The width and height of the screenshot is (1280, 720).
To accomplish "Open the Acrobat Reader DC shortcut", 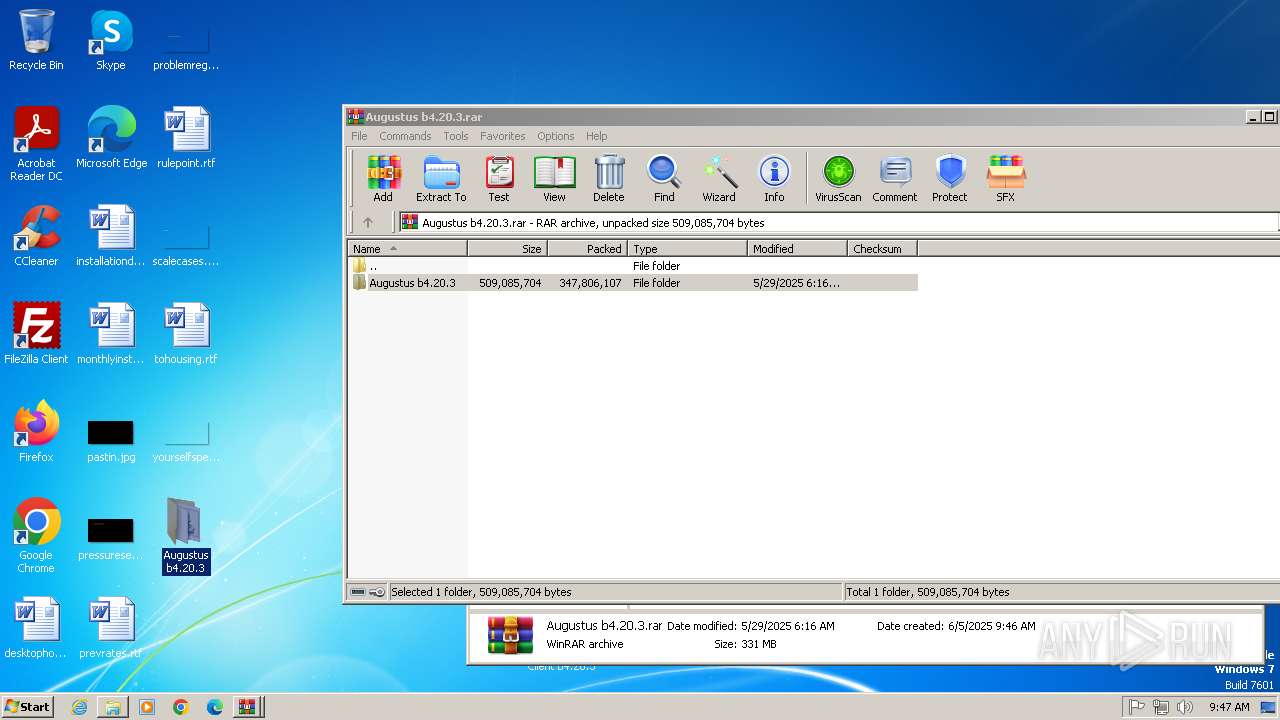I will [x=36, y=144].
